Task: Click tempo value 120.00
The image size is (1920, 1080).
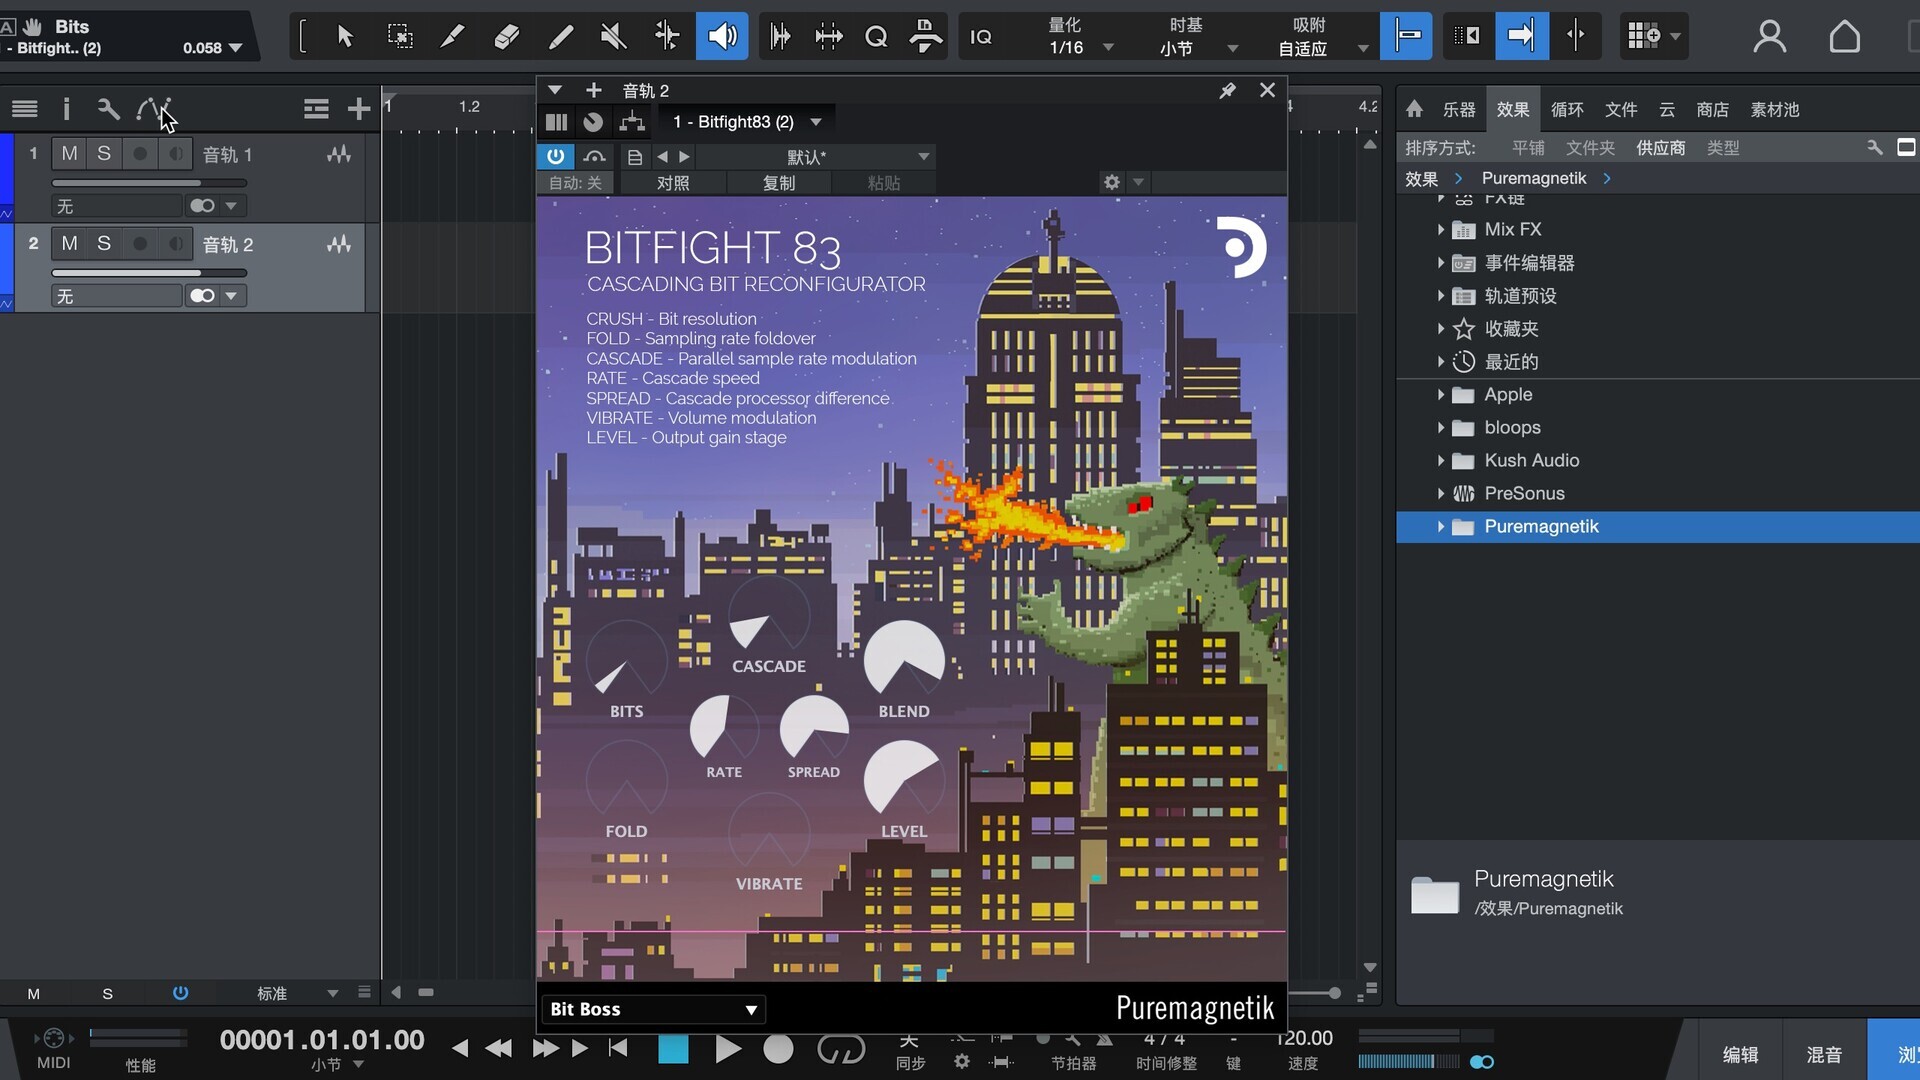Action: (x=1304, y=1038)
